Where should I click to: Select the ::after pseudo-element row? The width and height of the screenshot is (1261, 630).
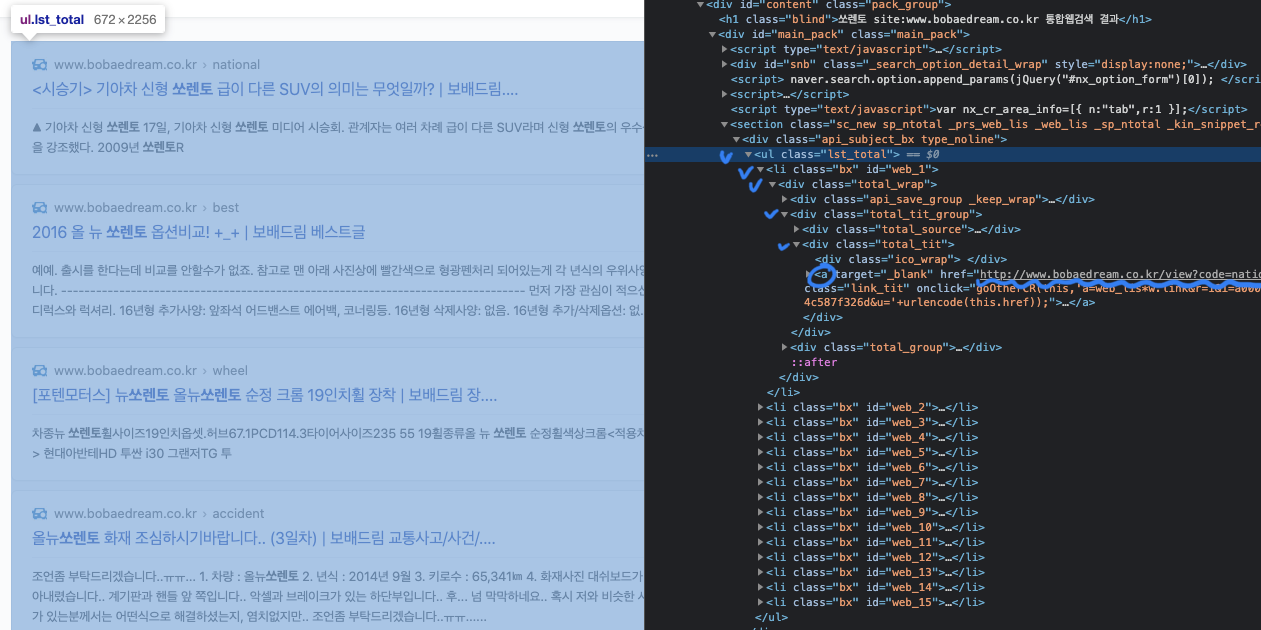point(814,362)
